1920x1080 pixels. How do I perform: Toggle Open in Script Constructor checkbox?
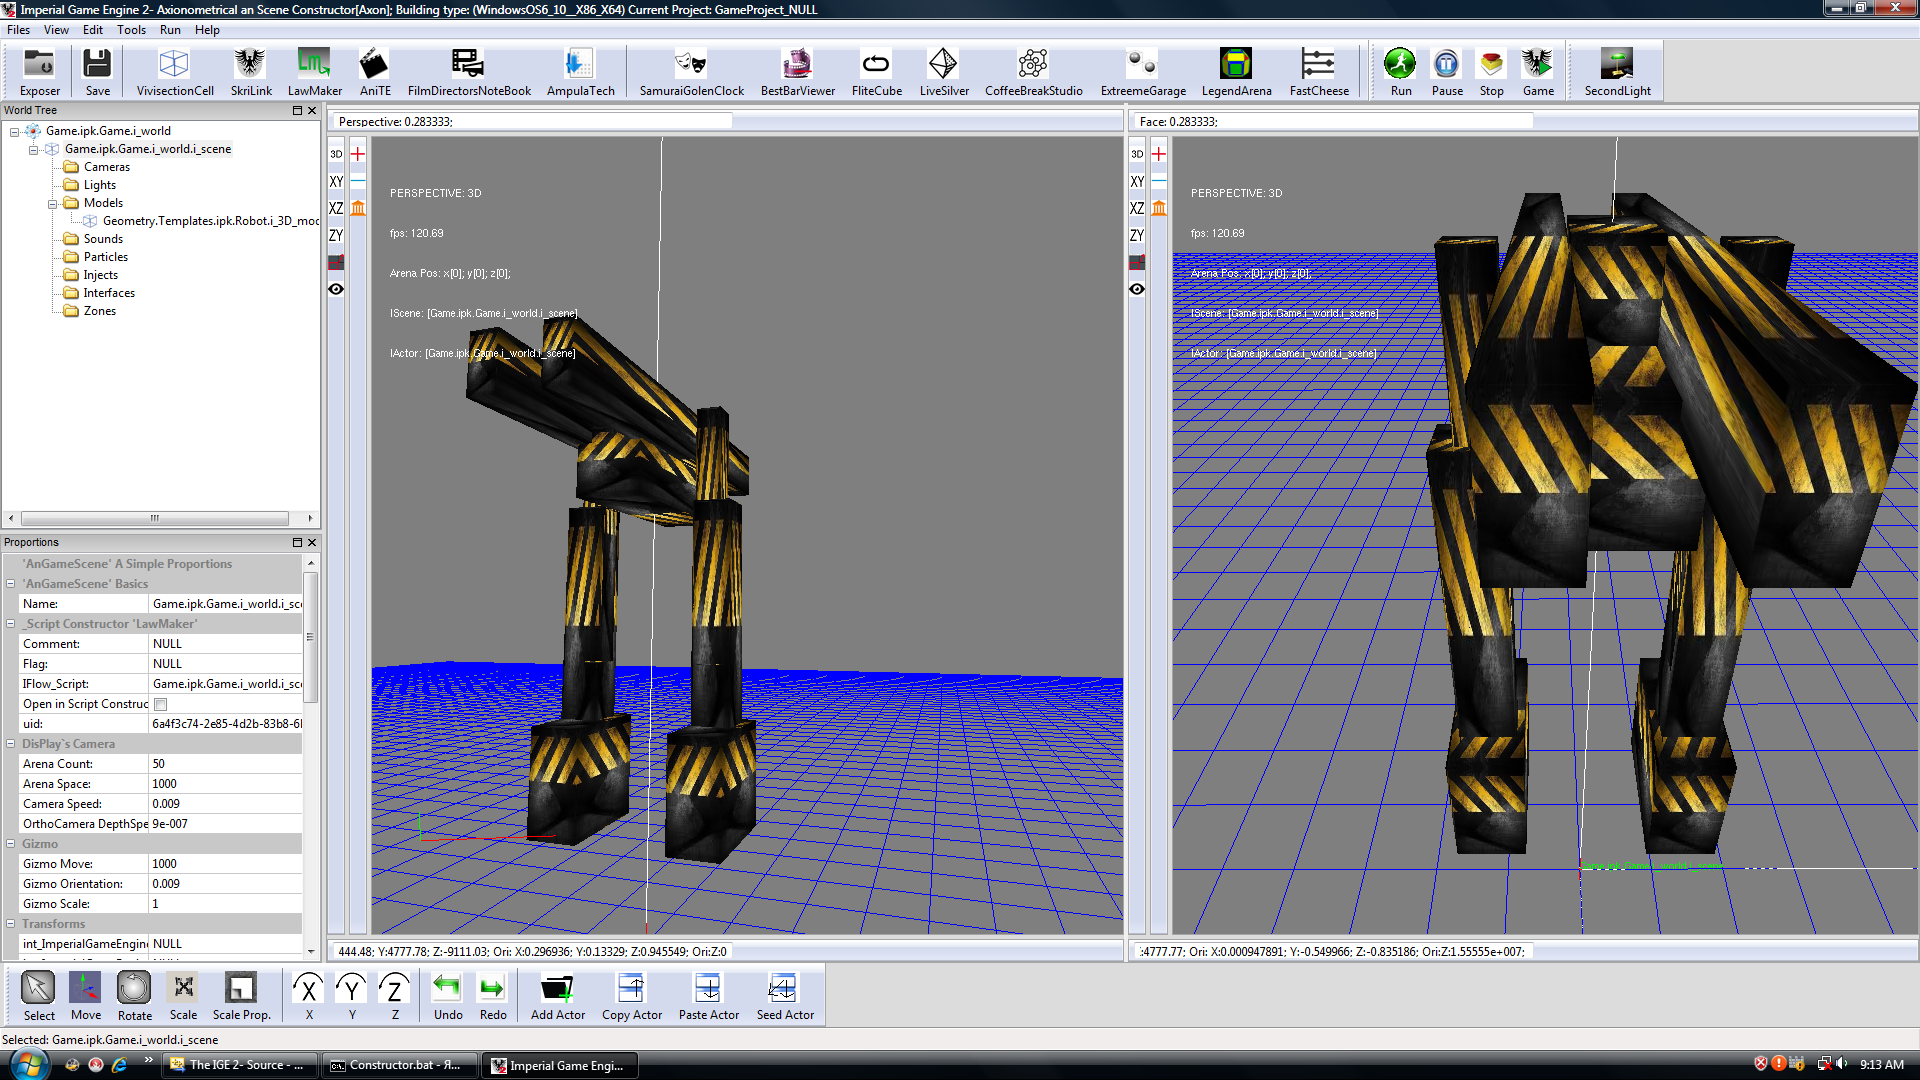point(160,703)
